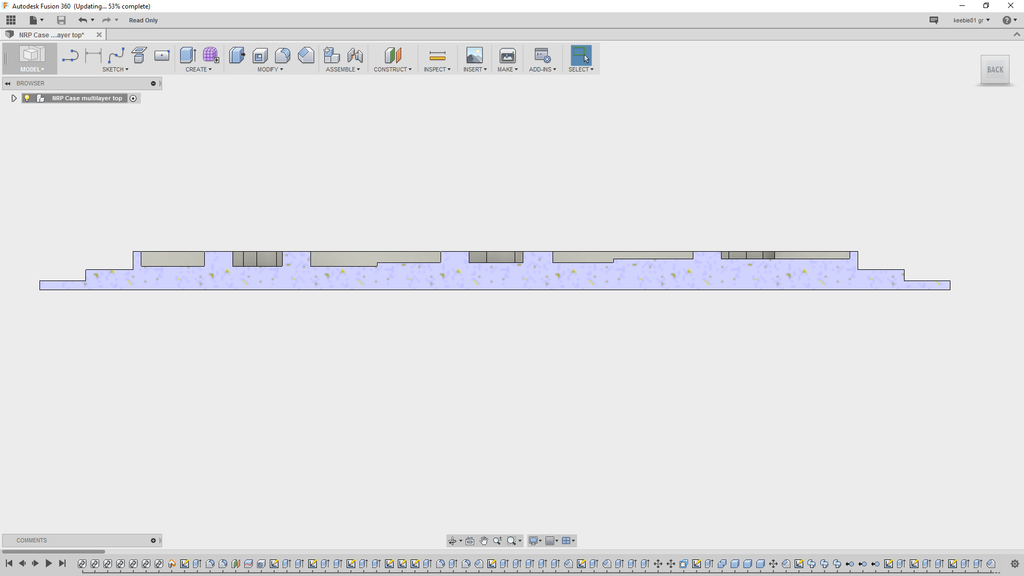Toggle lightbulb visibility of NRP Case multilayer top
Image resolution: width=1024 pixels, height=576 pixels.
(x=27, y=98)
